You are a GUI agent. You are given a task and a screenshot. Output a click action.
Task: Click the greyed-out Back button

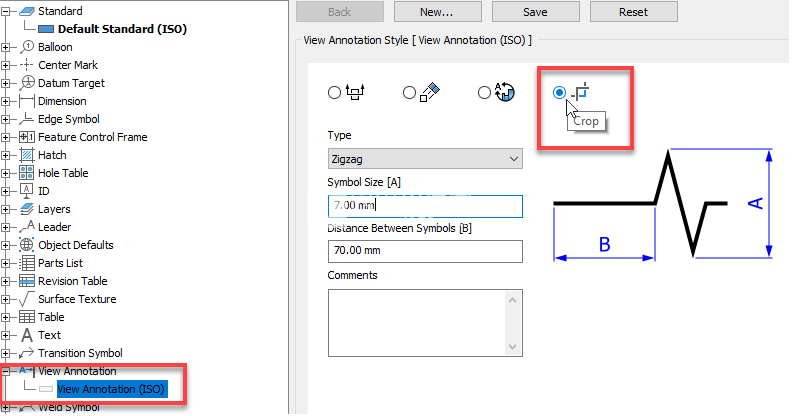tap(339, 12)
